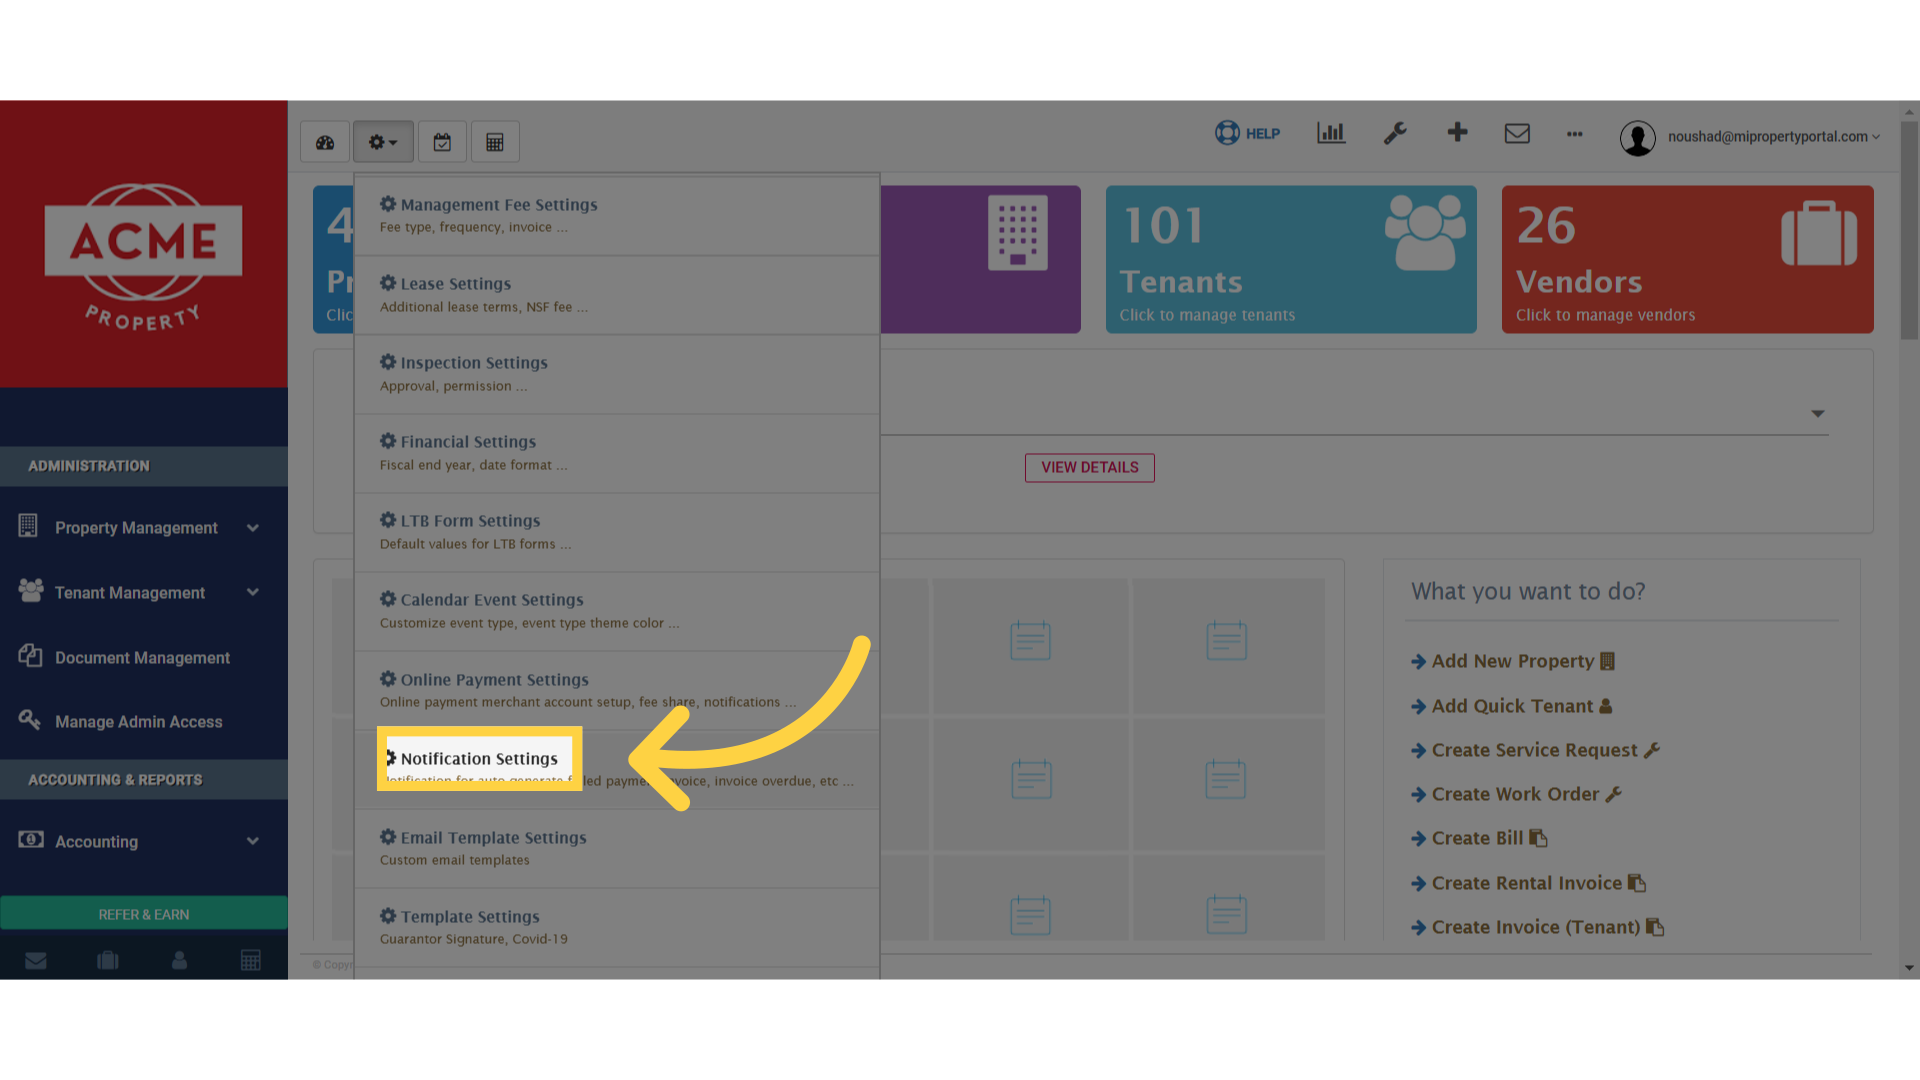The width and height of the screenshot is (1920, 1080).
Task: Select Management Fee Settings menu entry
Action: pos(617,215)
